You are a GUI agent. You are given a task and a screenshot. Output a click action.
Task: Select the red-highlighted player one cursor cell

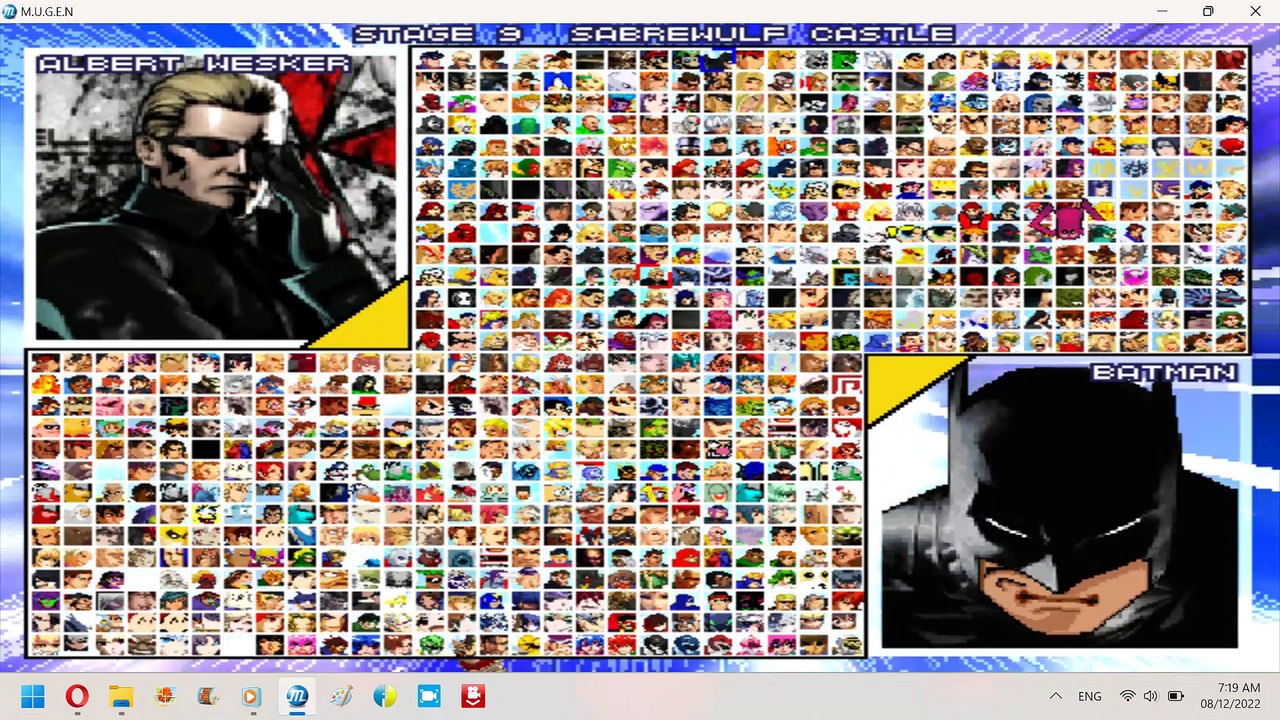coord(655,275)
